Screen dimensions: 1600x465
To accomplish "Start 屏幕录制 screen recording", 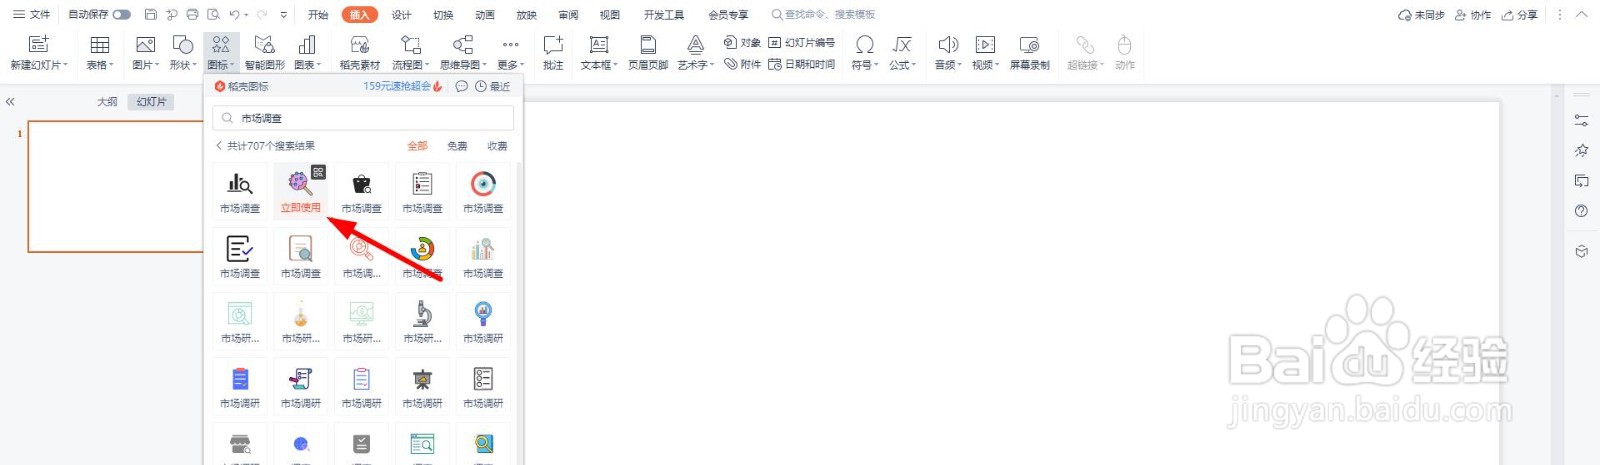I will pos(1029,52).
